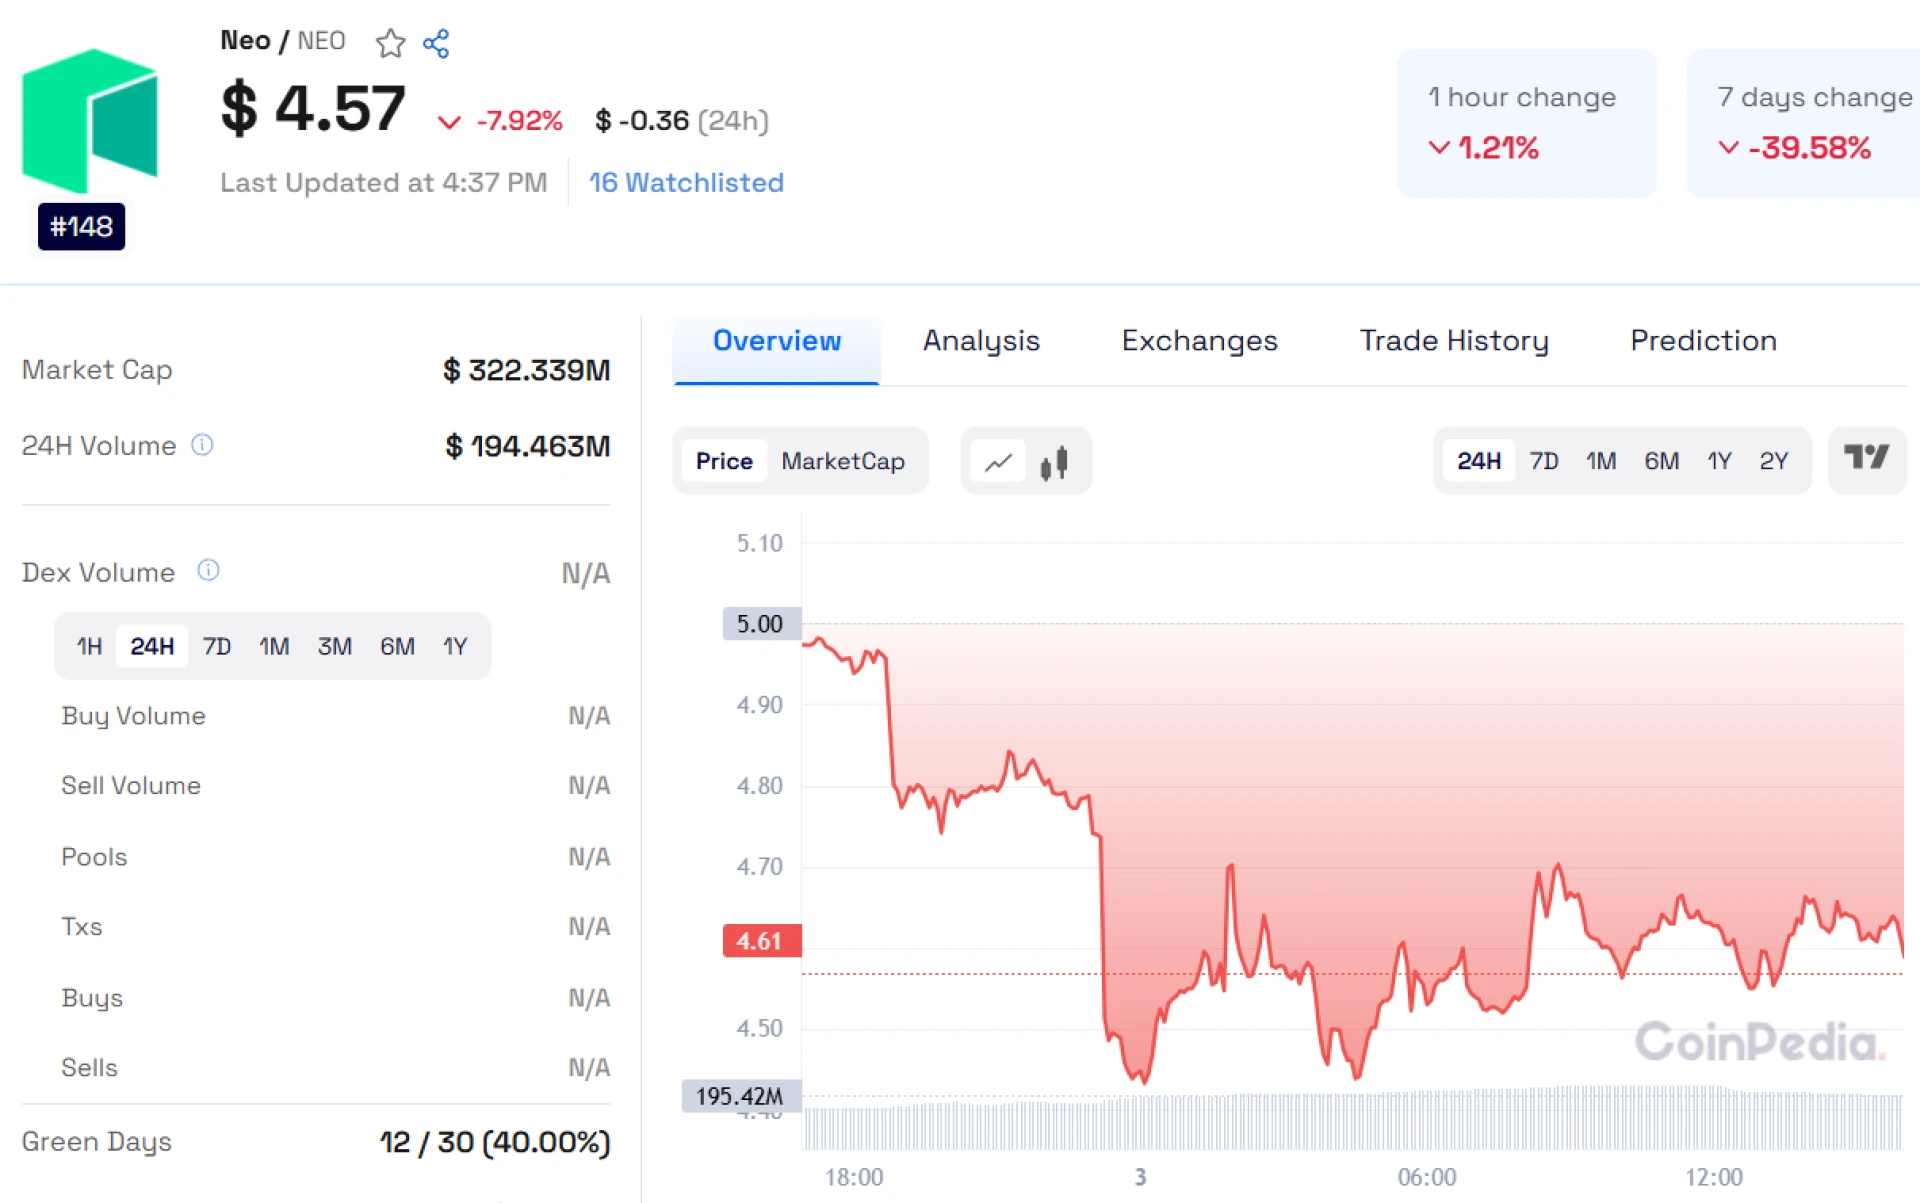Switch to line chart view icon
Image resolution: width=1920 pixels, height=1203 pixels.
(x=998, y=462)
